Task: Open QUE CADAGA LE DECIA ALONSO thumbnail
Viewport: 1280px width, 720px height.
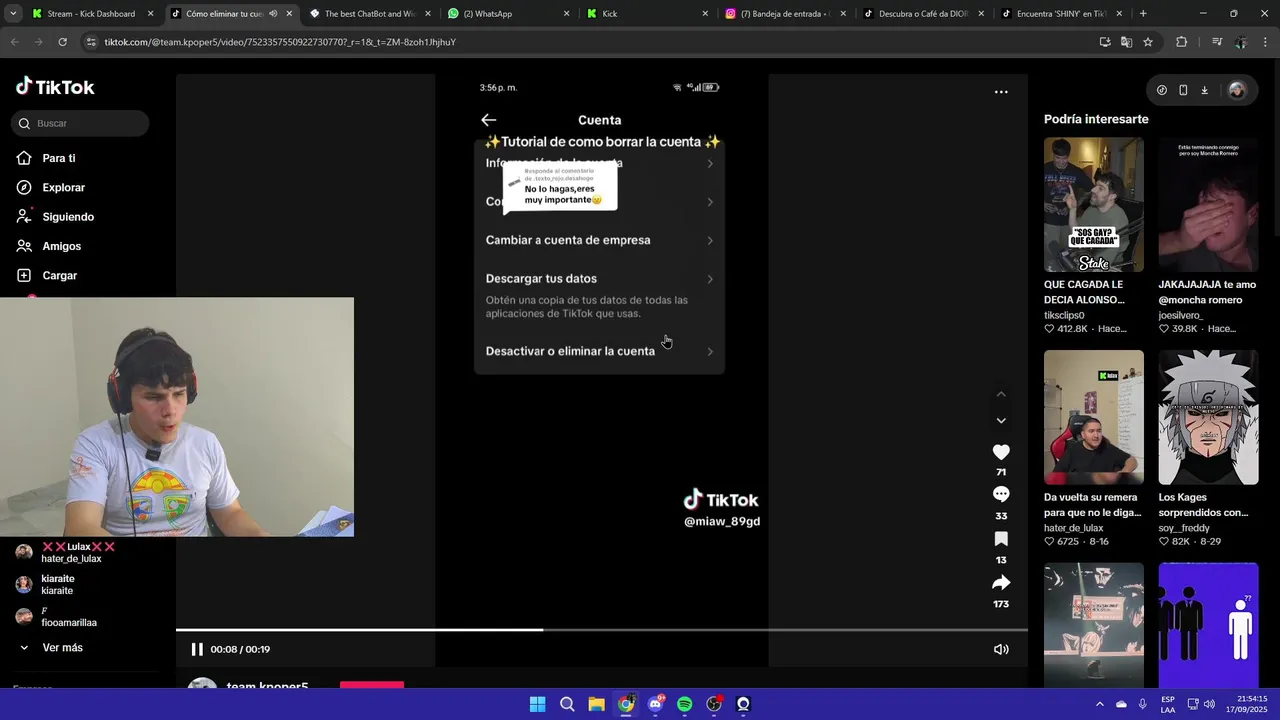Action: pyautogui.click(x=1093, y=204)
